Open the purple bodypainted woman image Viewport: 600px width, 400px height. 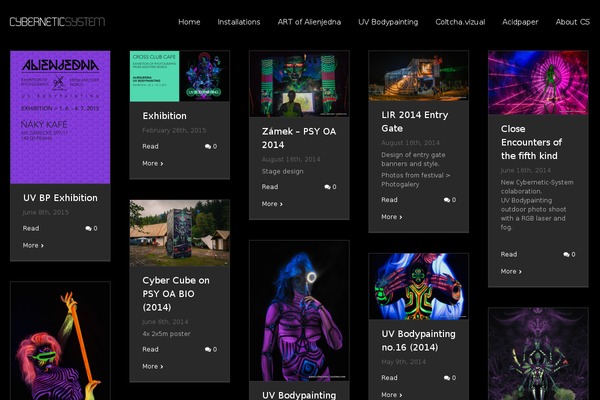(299, 310)
